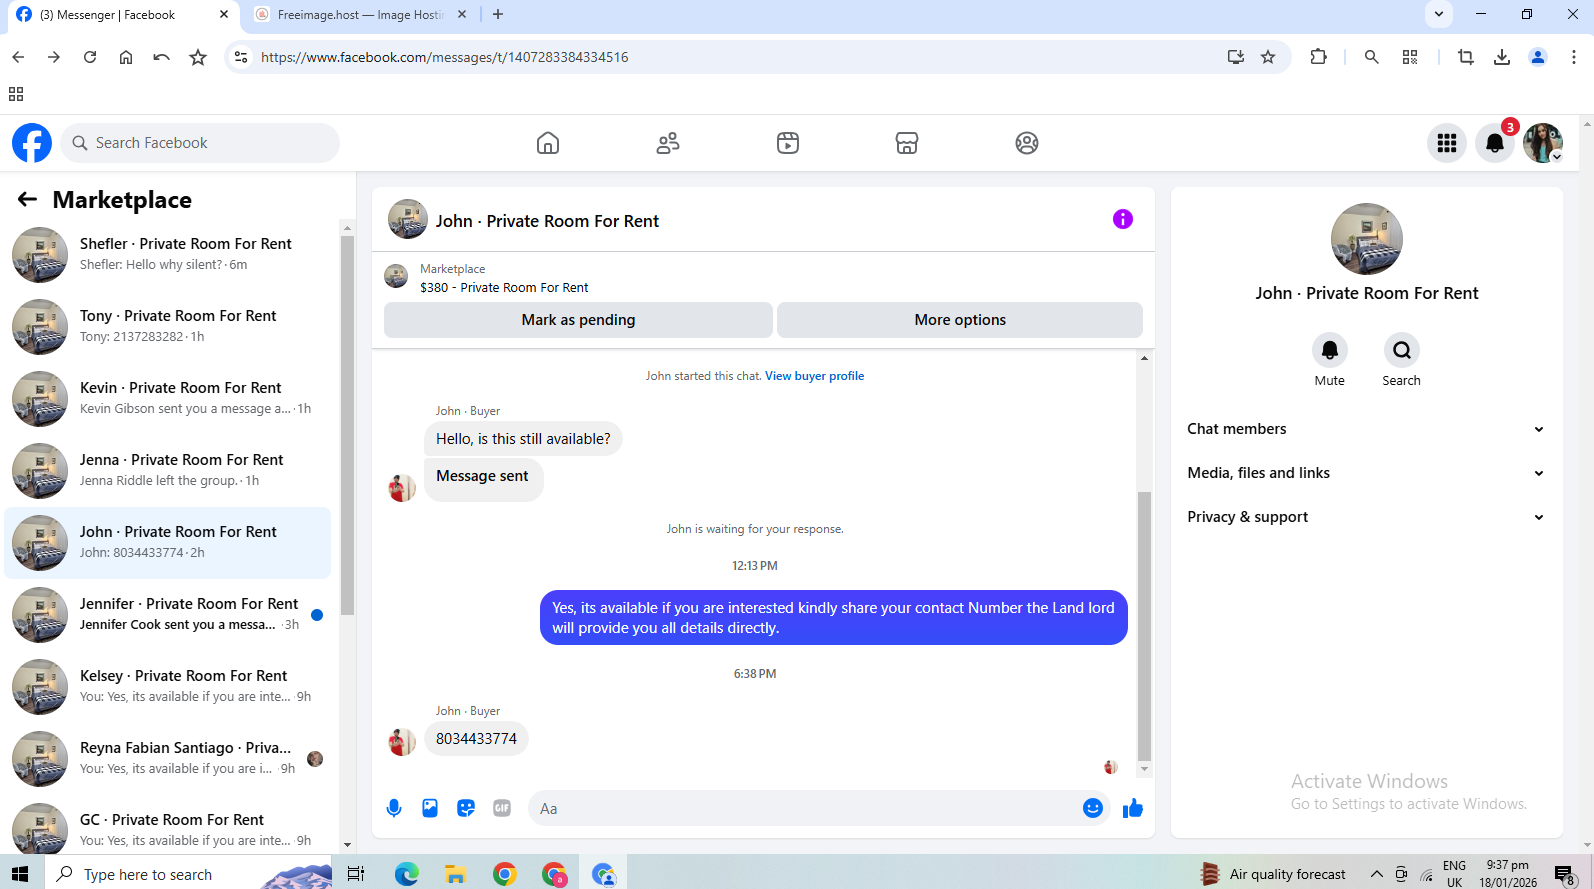Click the conversation list scrollbar
The image size is (1594, 889).
pos(347,425)
